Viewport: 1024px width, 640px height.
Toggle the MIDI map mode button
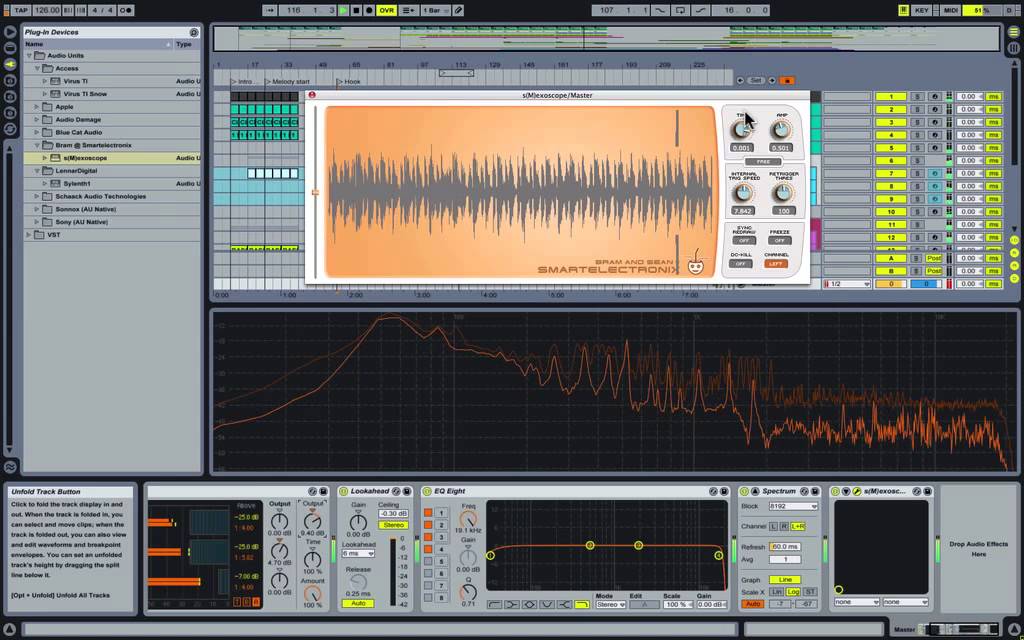(x=950, y=10)
